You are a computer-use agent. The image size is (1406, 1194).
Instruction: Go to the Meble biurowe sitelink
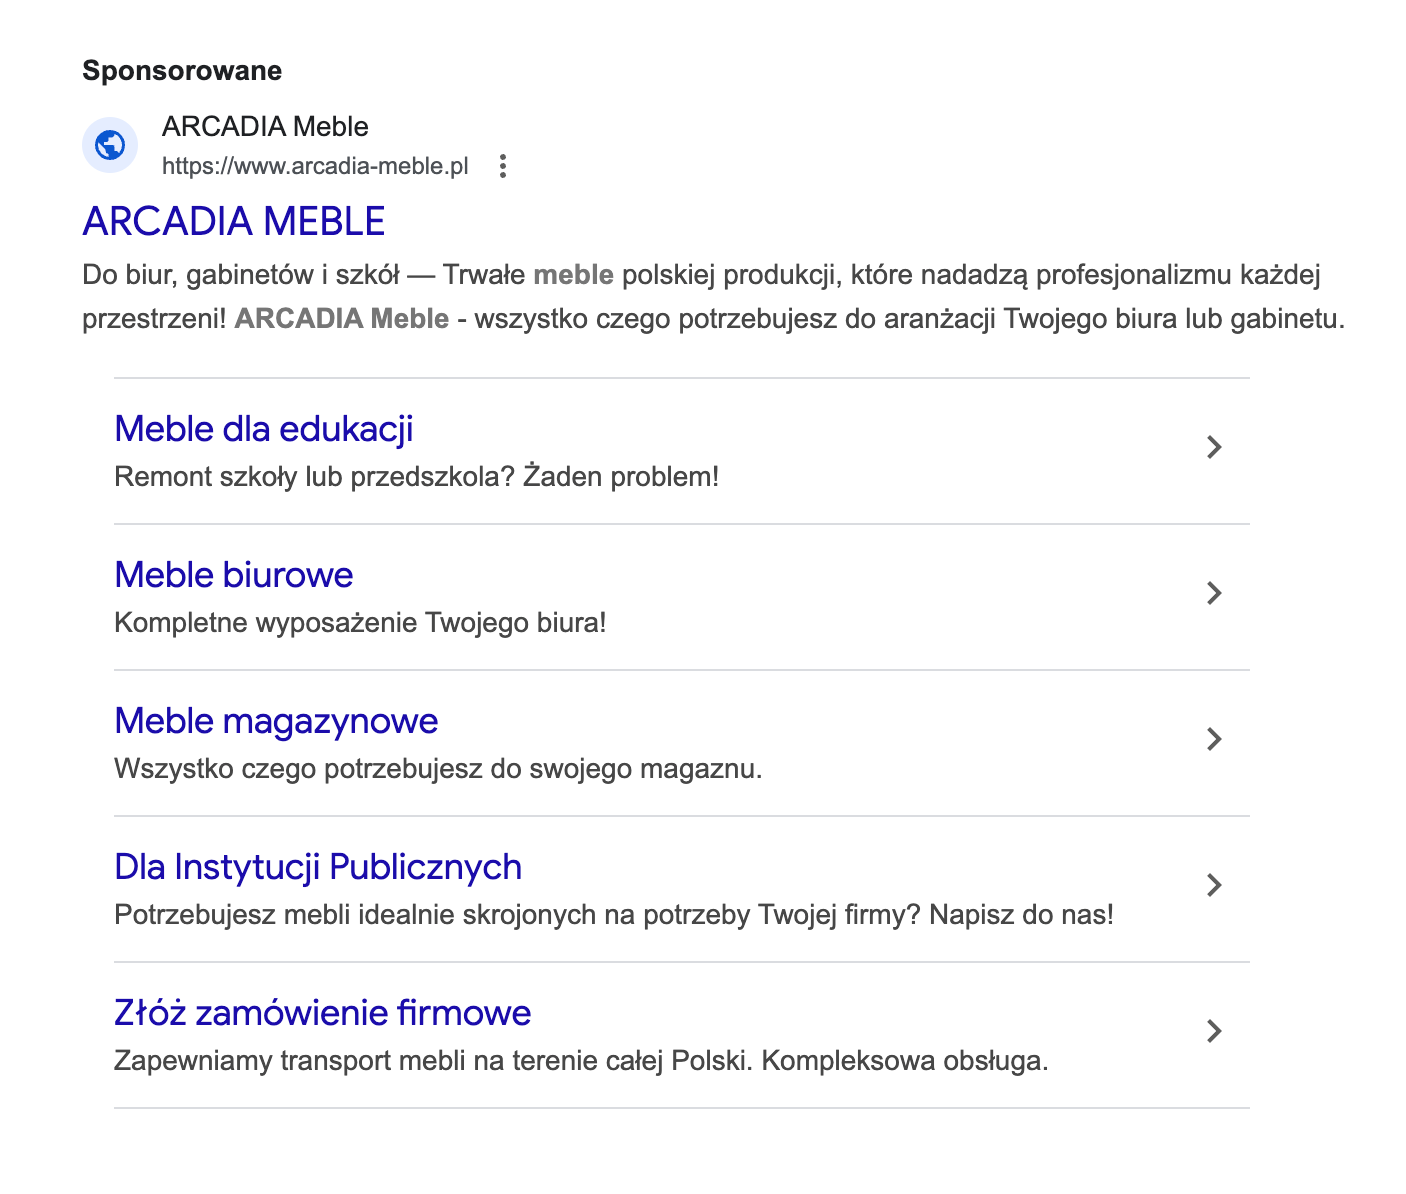tap(234, 575)
